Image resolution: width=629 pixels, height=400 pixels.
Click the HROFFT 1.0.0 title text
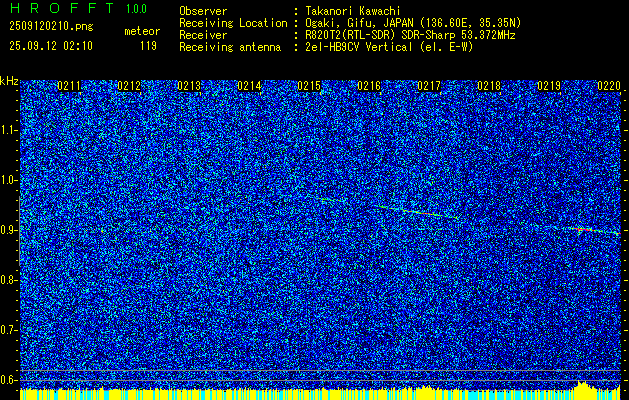(78, 8)
